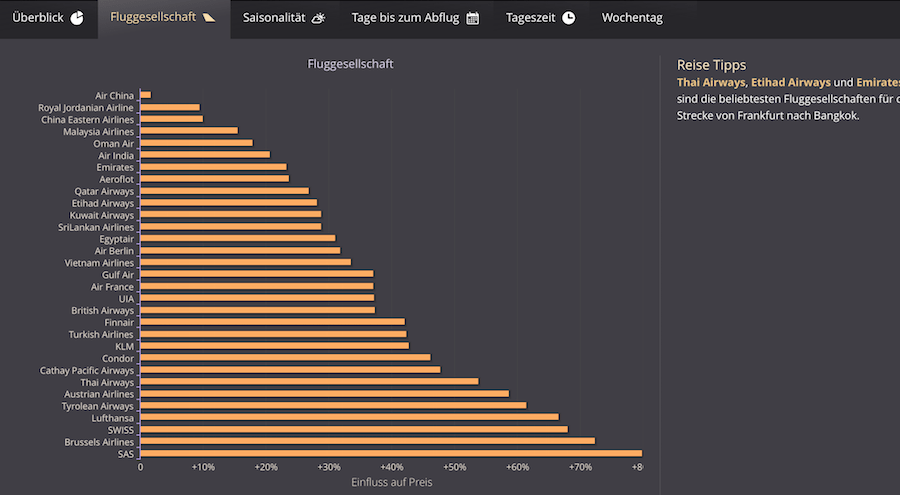Select the Cathay Pacific Airways bar

(290, 370)
